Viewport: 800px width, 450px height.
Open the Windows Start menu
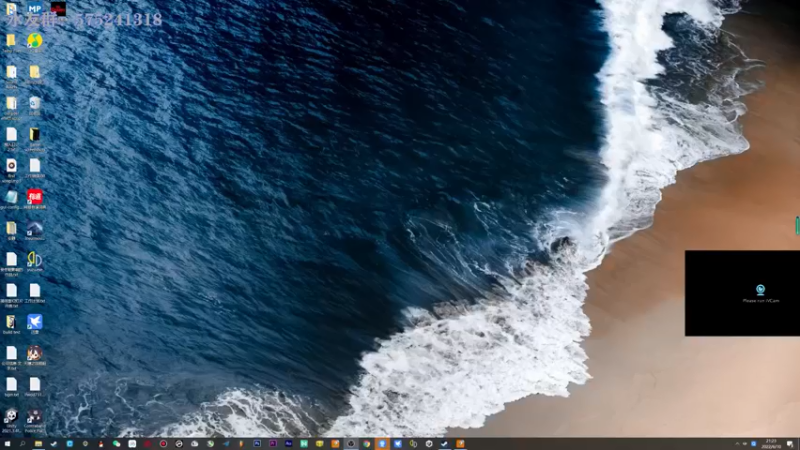7,444
